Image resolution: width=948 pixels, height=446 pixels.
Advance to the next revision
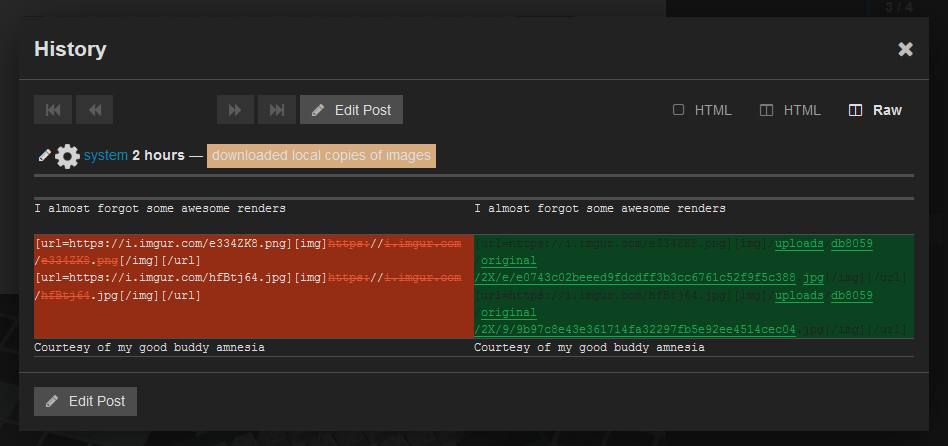coord(235,110)
